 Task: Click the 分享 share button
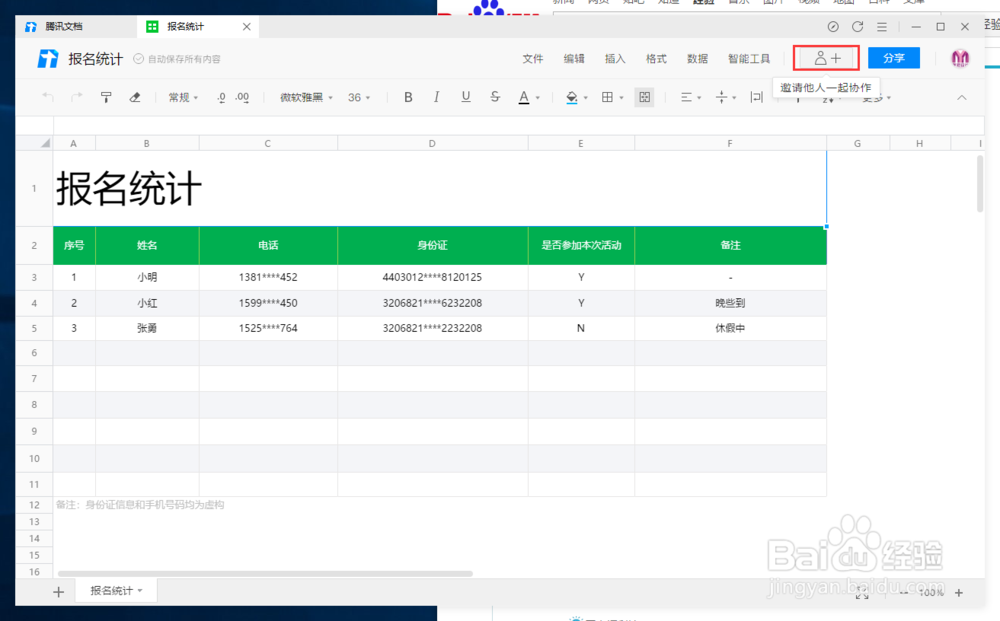893,58
